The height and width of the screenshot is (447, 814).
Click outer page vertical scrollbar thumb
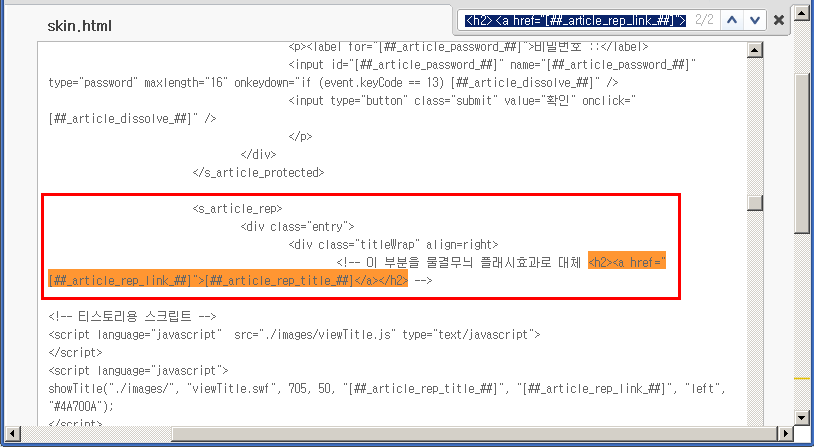coord(802,154)
